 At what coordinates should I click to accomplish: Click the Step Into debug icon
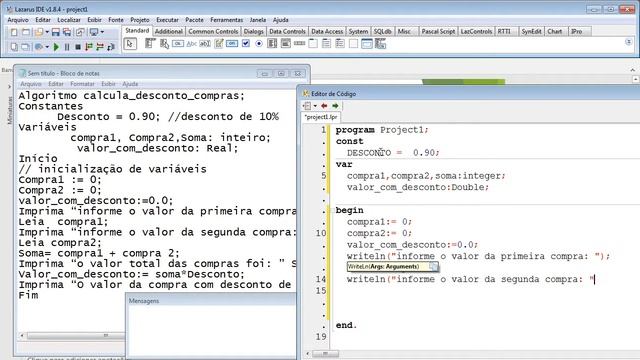(89, 47)
